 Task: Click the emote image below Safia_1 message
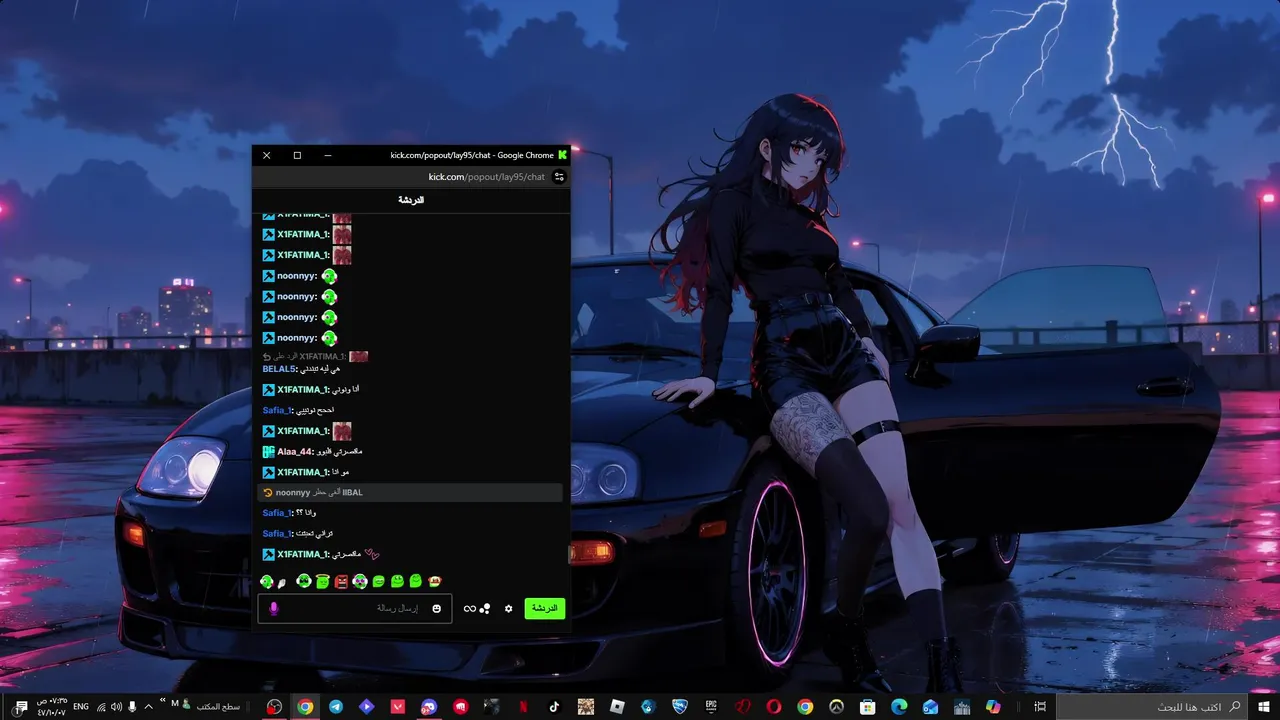point(342,431)
